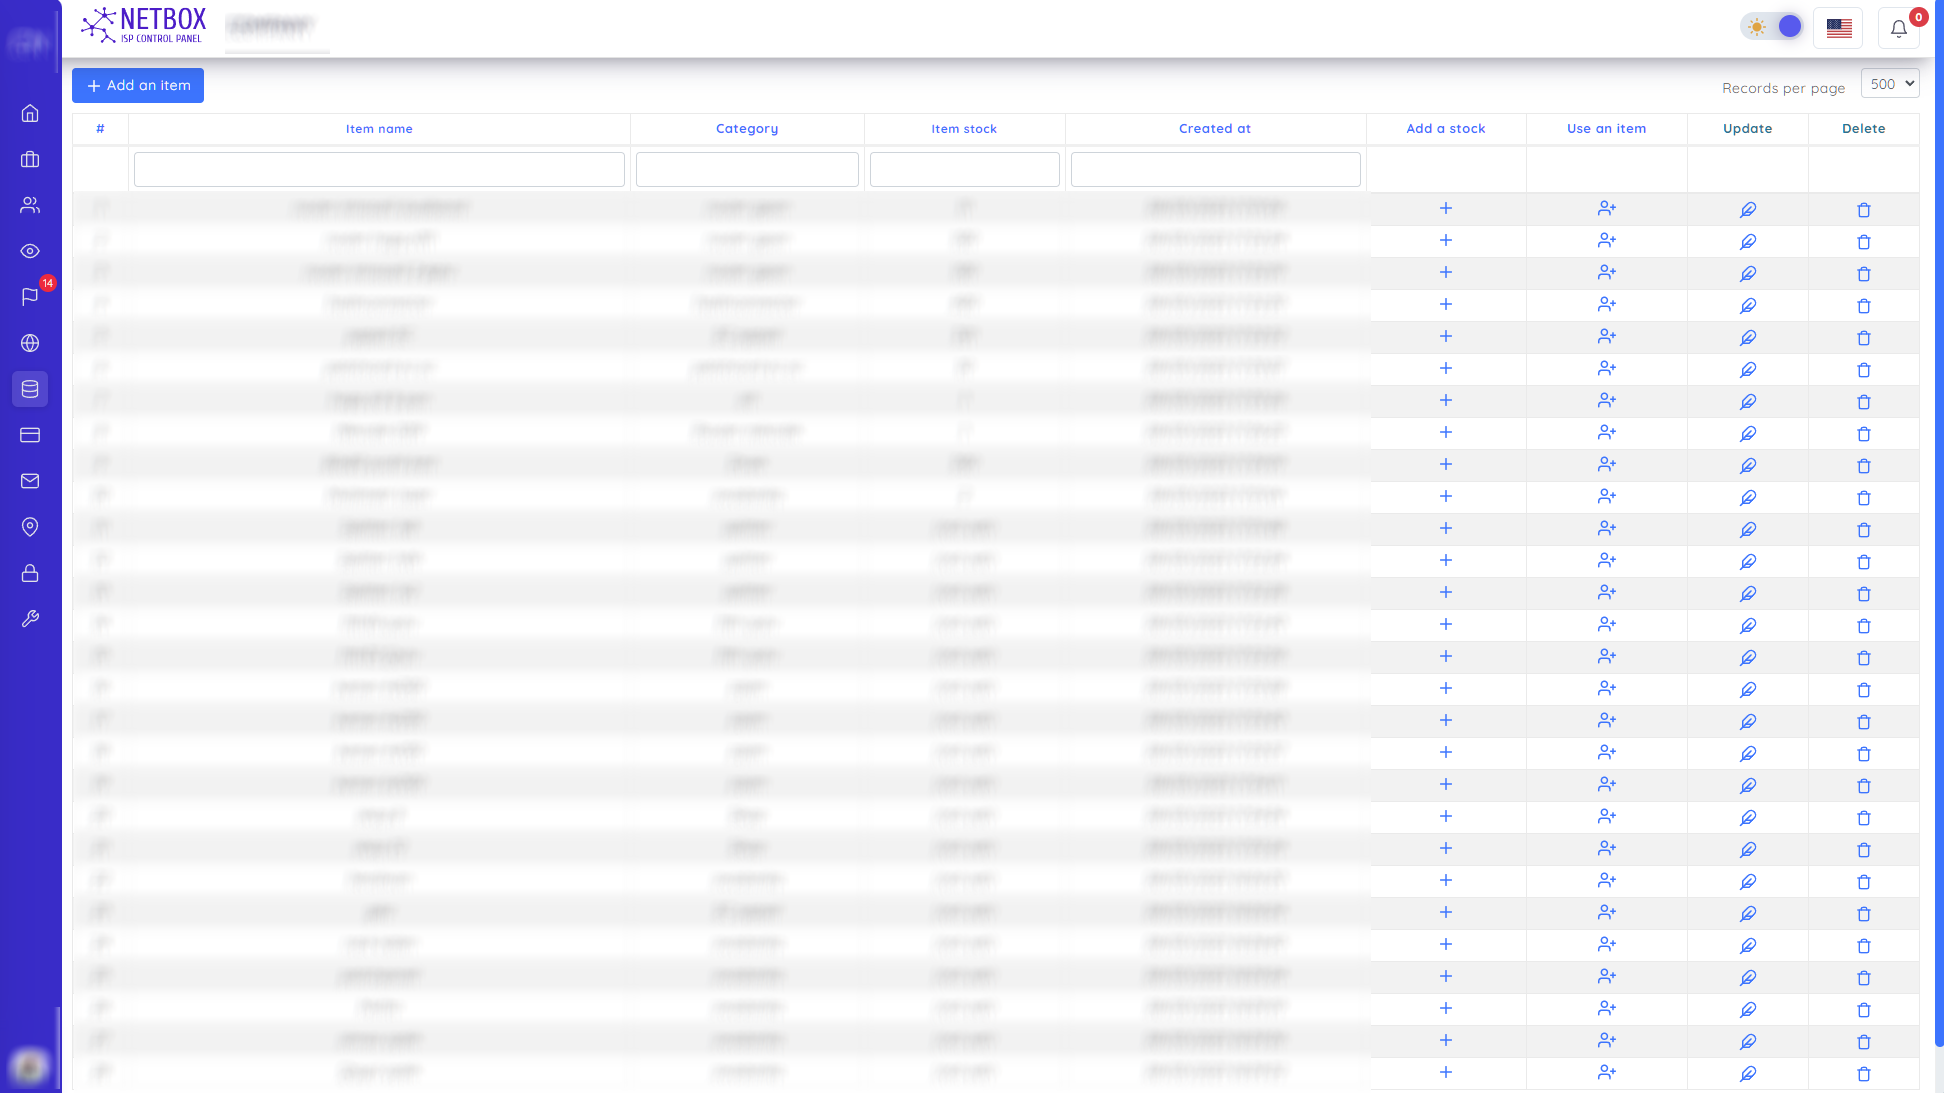Click delete trash icon in first row
Screen dimensions: 1944x1093
tap(1863, 210)
